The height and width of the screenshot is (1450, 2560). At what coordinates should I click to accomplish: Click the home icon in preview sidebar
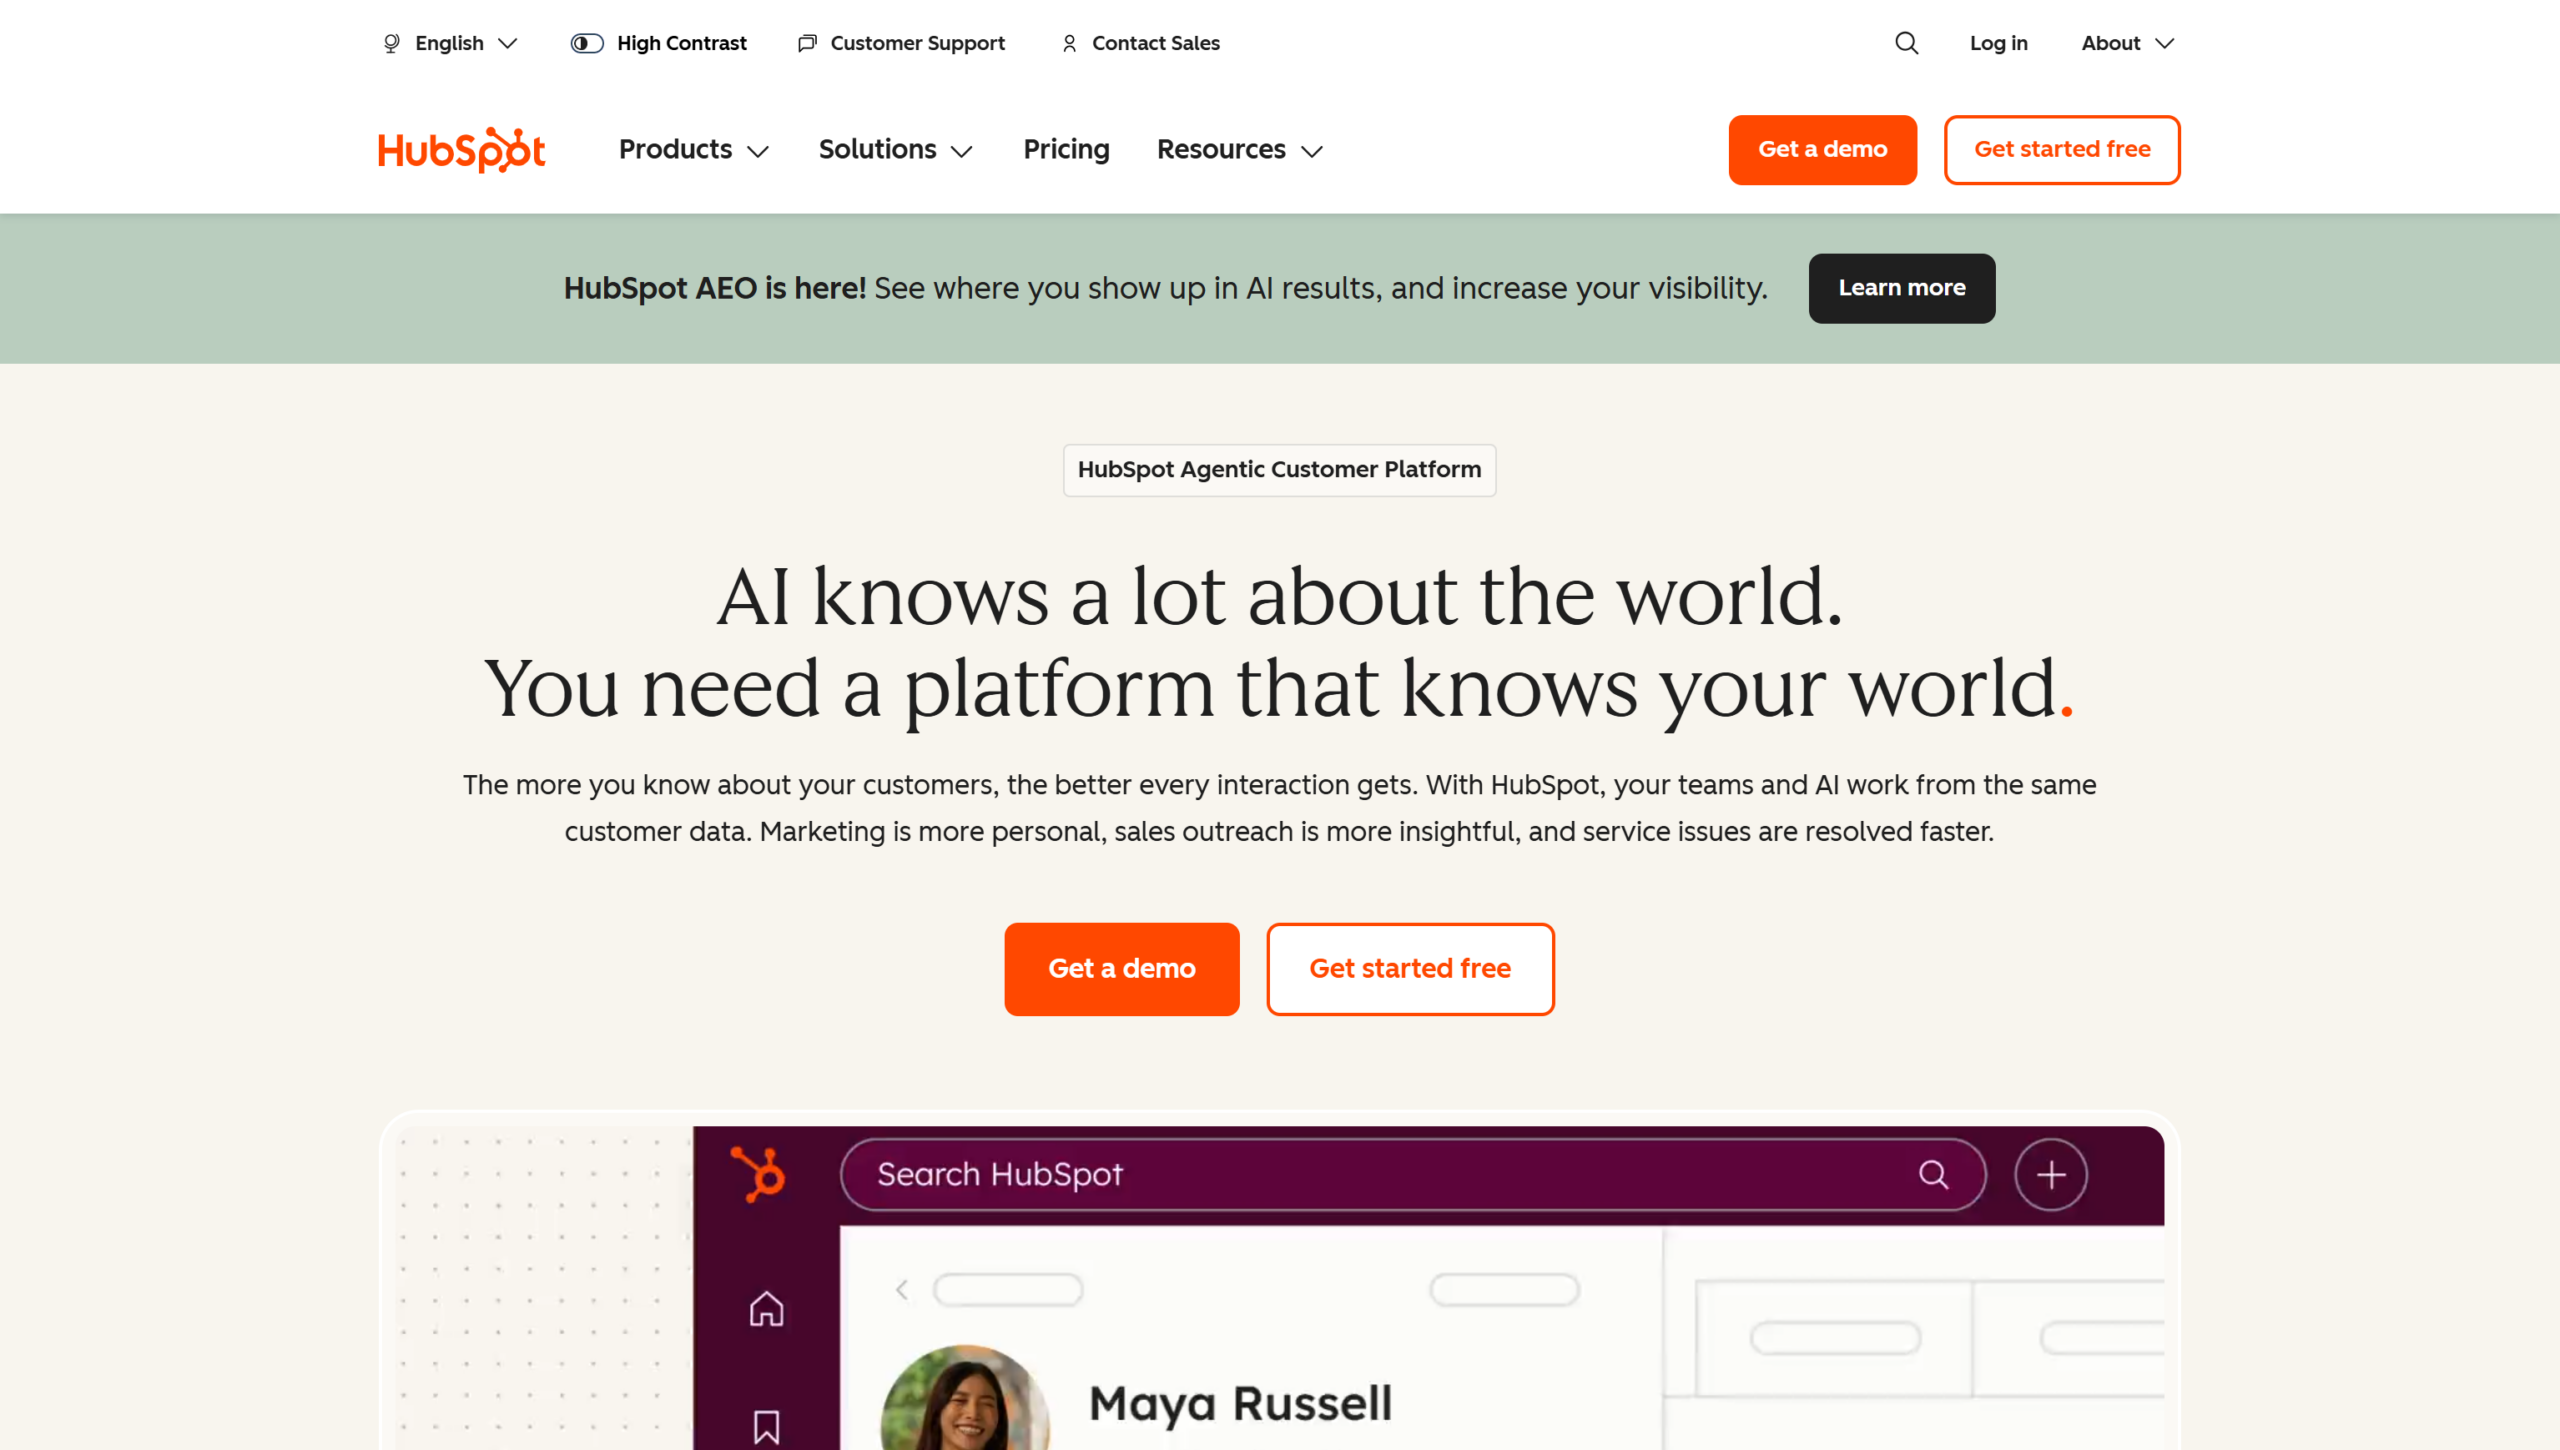pos(767,1309)
